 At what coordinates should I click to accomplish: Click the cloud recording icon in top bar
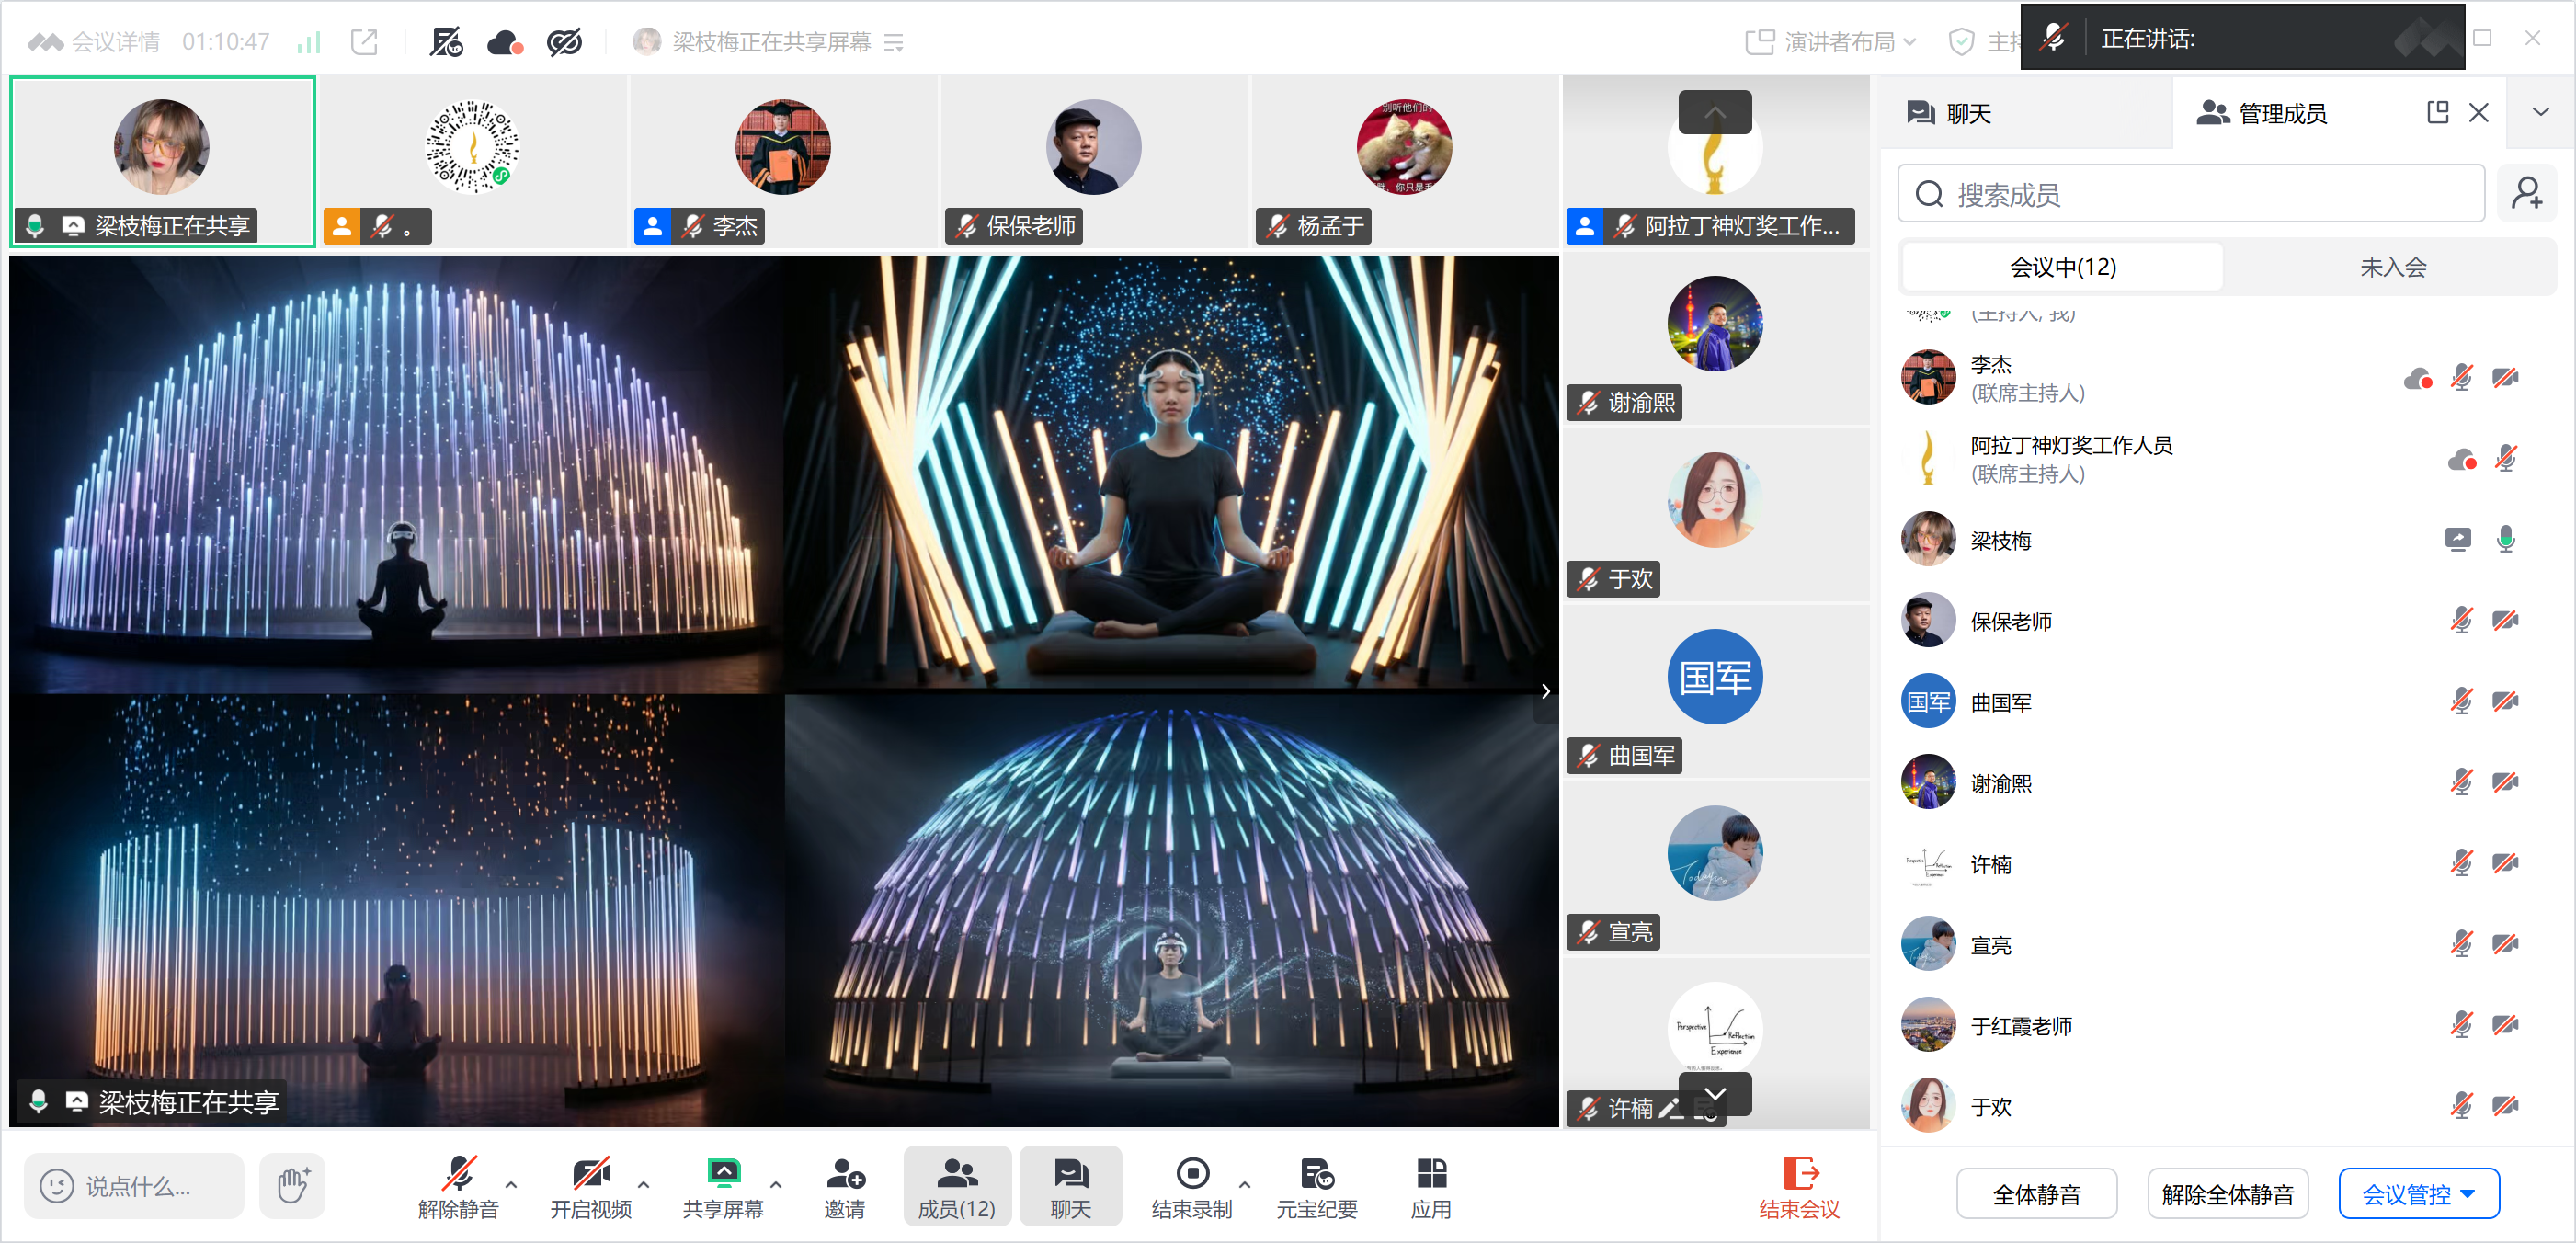click(x=504, y=42)
